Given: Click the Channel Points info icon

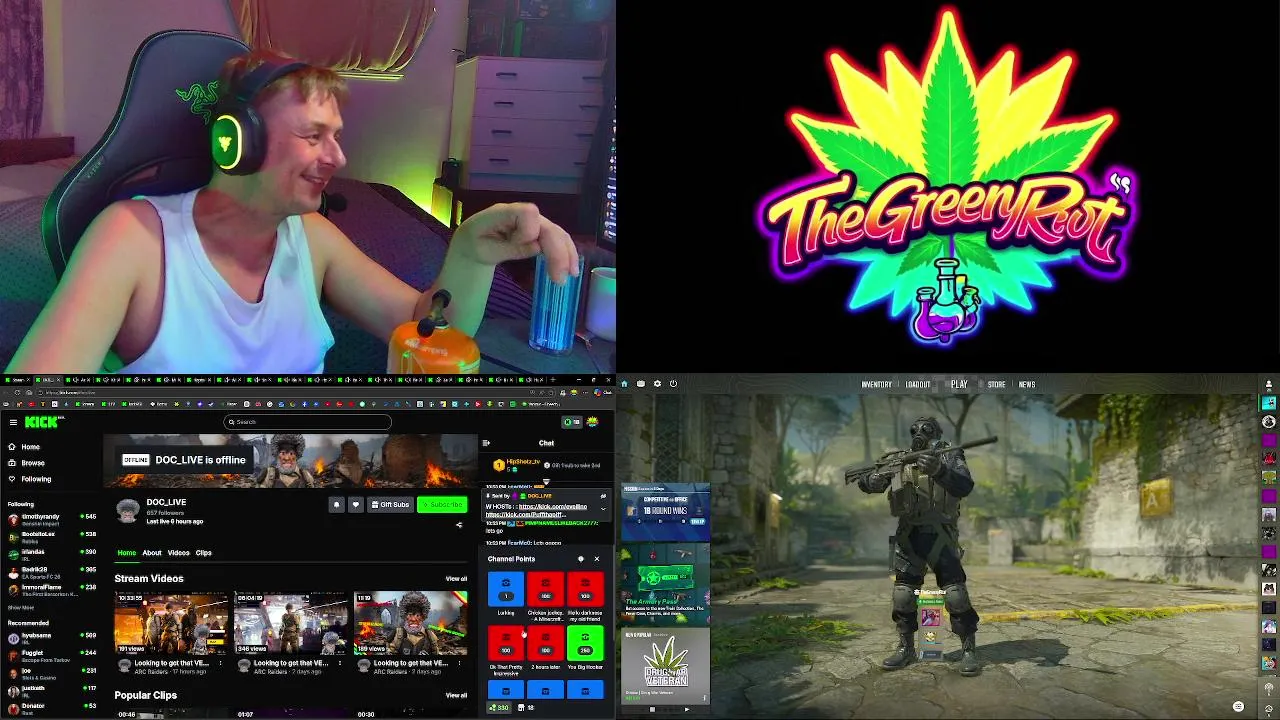Looking at the screenshot, I should pyautogui.click(x=580, y=559).
